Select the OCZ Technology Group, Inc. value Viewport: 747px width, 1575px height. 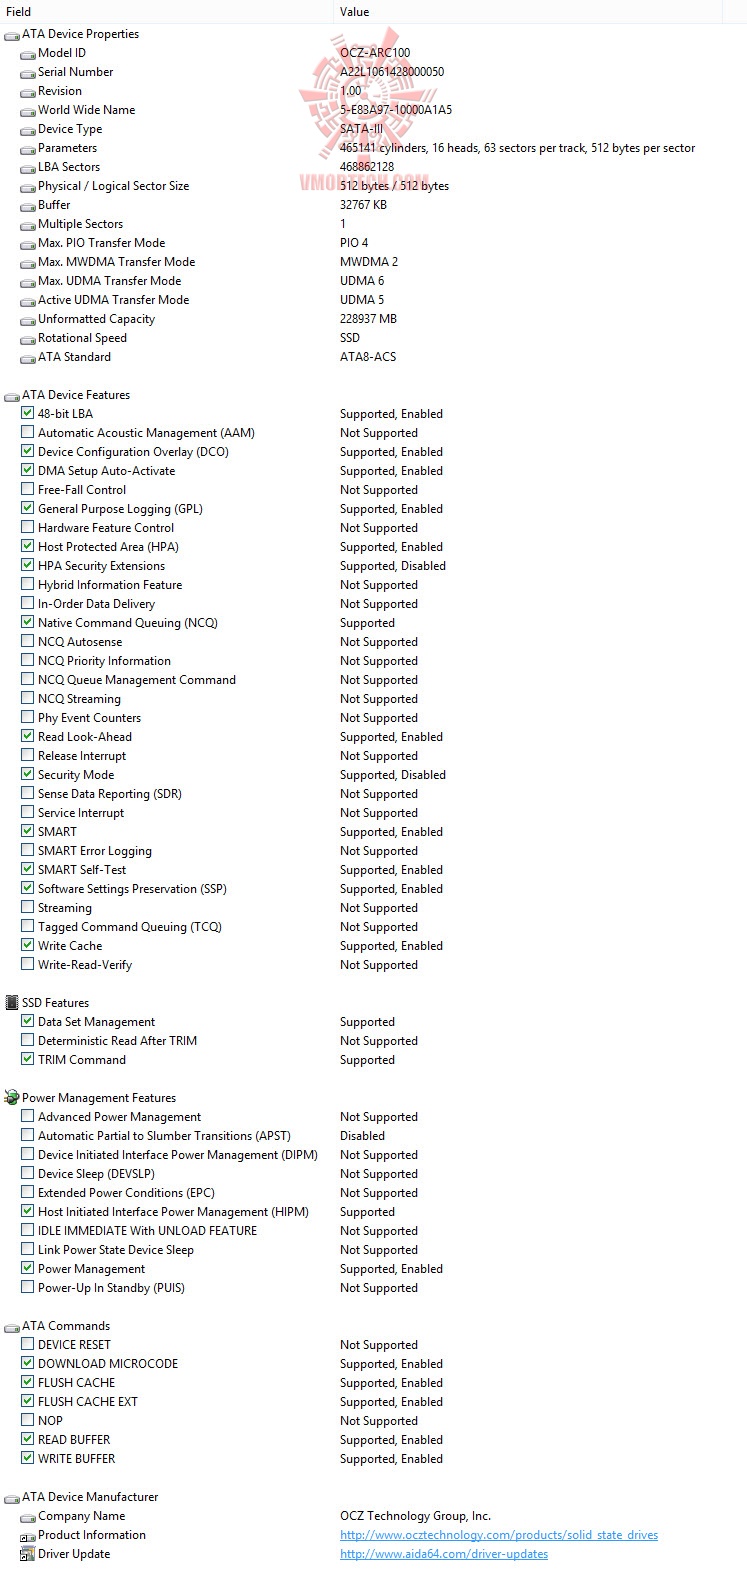(416, 1516)
